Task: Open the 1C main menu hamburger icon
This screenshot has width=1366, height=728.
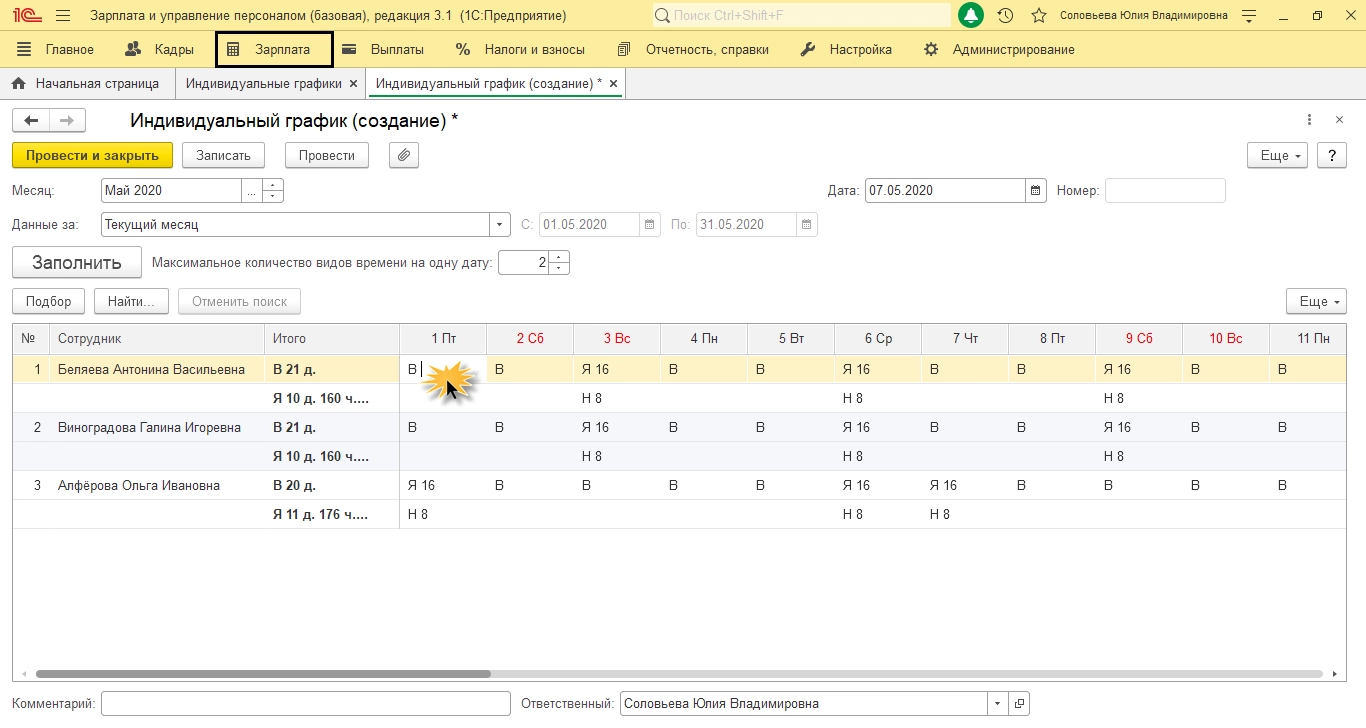Action: click(63, 16)
